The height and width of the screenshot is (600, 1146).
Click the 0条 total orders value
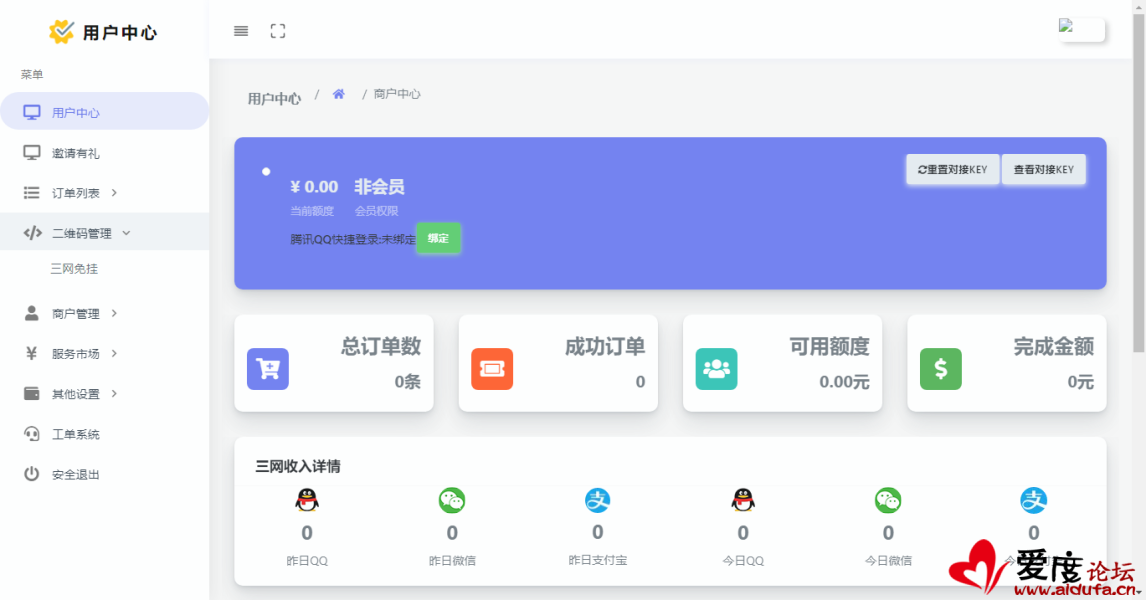(x=407, y=381)
